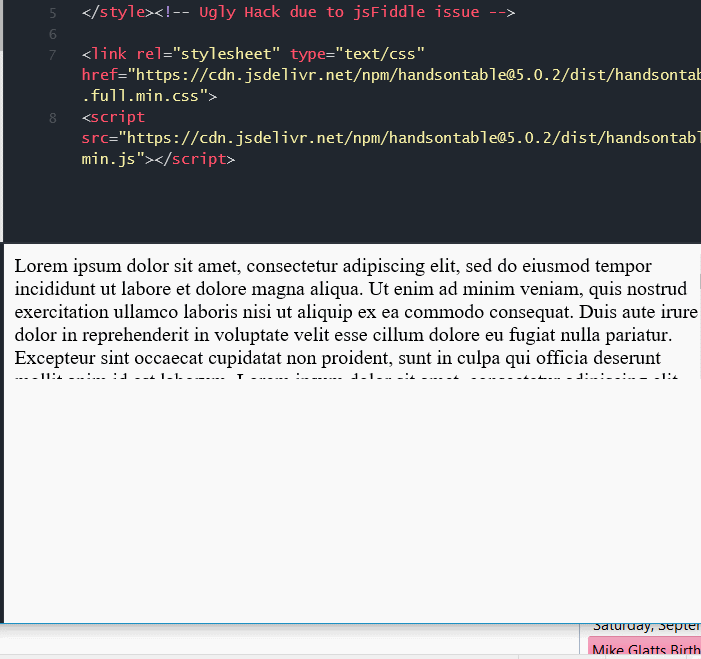Click the '<link rel="stylesheet"' code text
Image resolution: width=701 pixels, height=659 pixels.
tap(181, 54)
